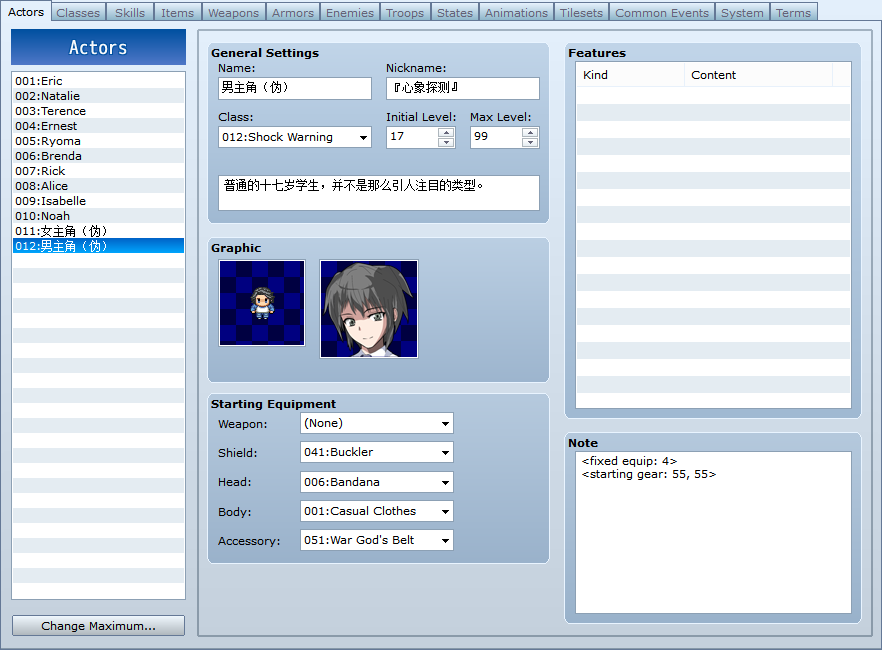
Task: Select actor 001:Eric in the list
Action: point(98,81)
